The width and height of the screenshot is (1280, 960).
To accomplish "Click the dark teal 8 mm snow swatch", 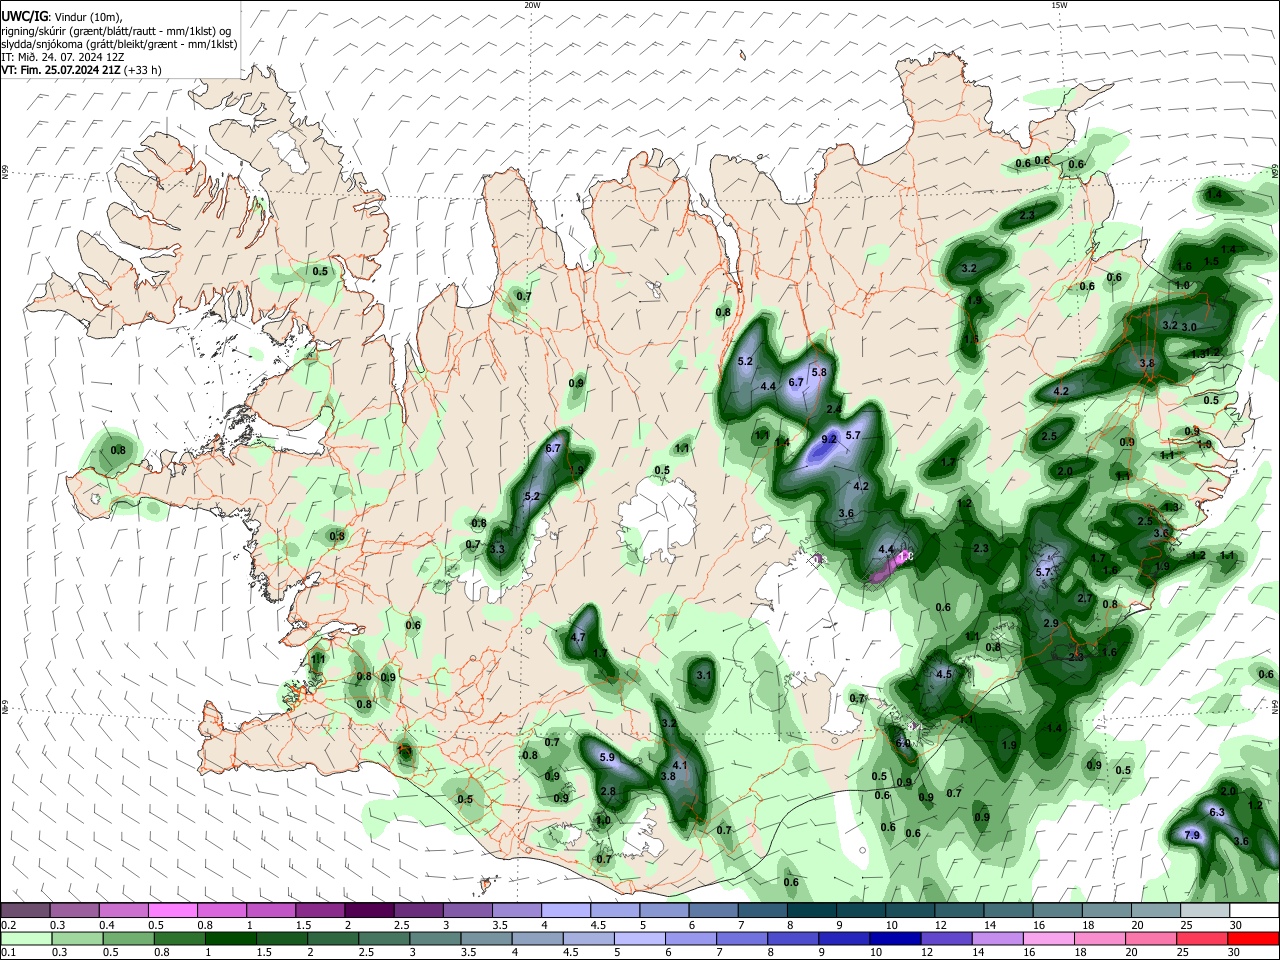I will [811, 910].
